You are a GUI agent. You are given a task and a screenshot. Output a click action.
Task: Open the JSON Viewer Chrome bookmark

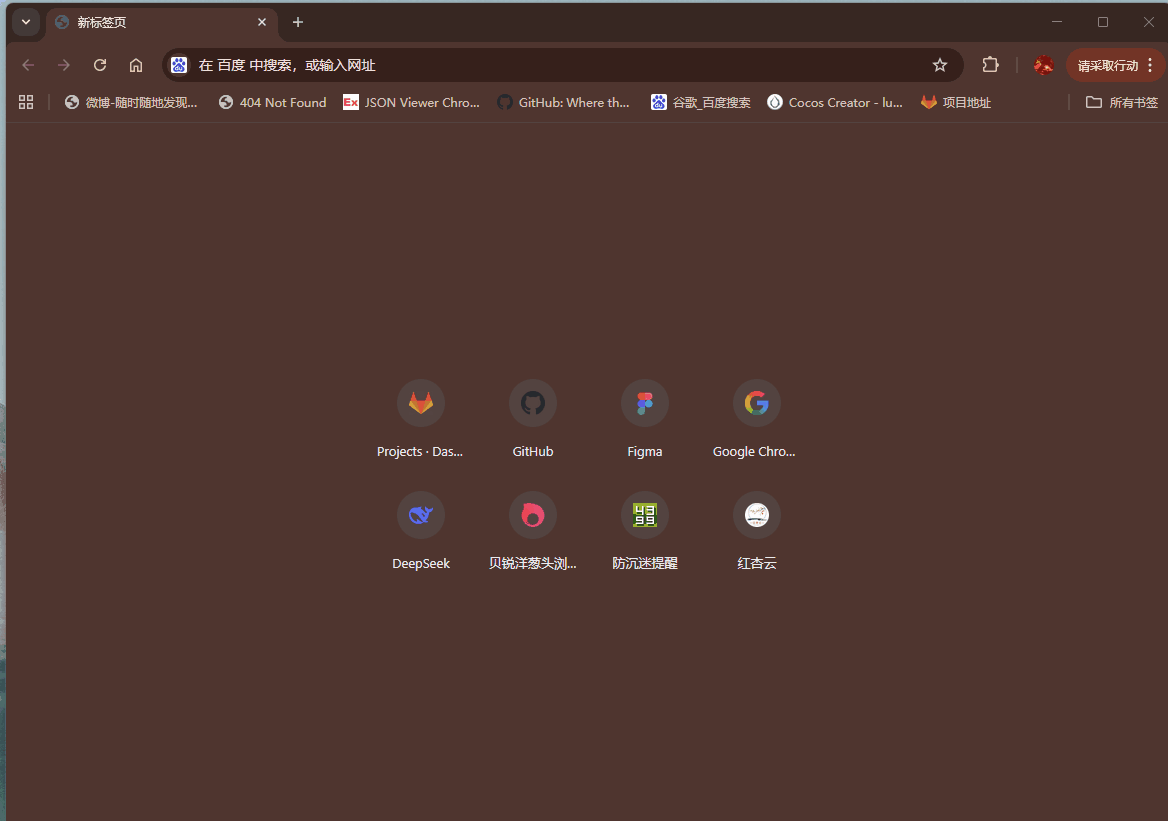[x=411, y=102]
